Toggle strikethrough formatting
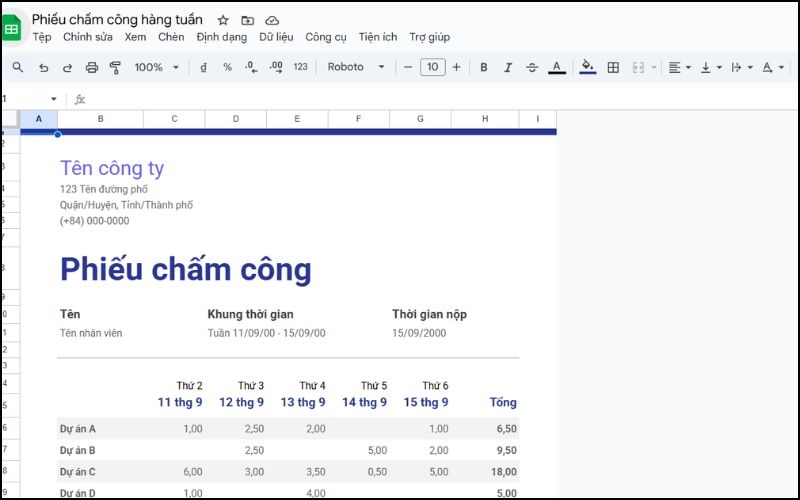 (532, 67)
